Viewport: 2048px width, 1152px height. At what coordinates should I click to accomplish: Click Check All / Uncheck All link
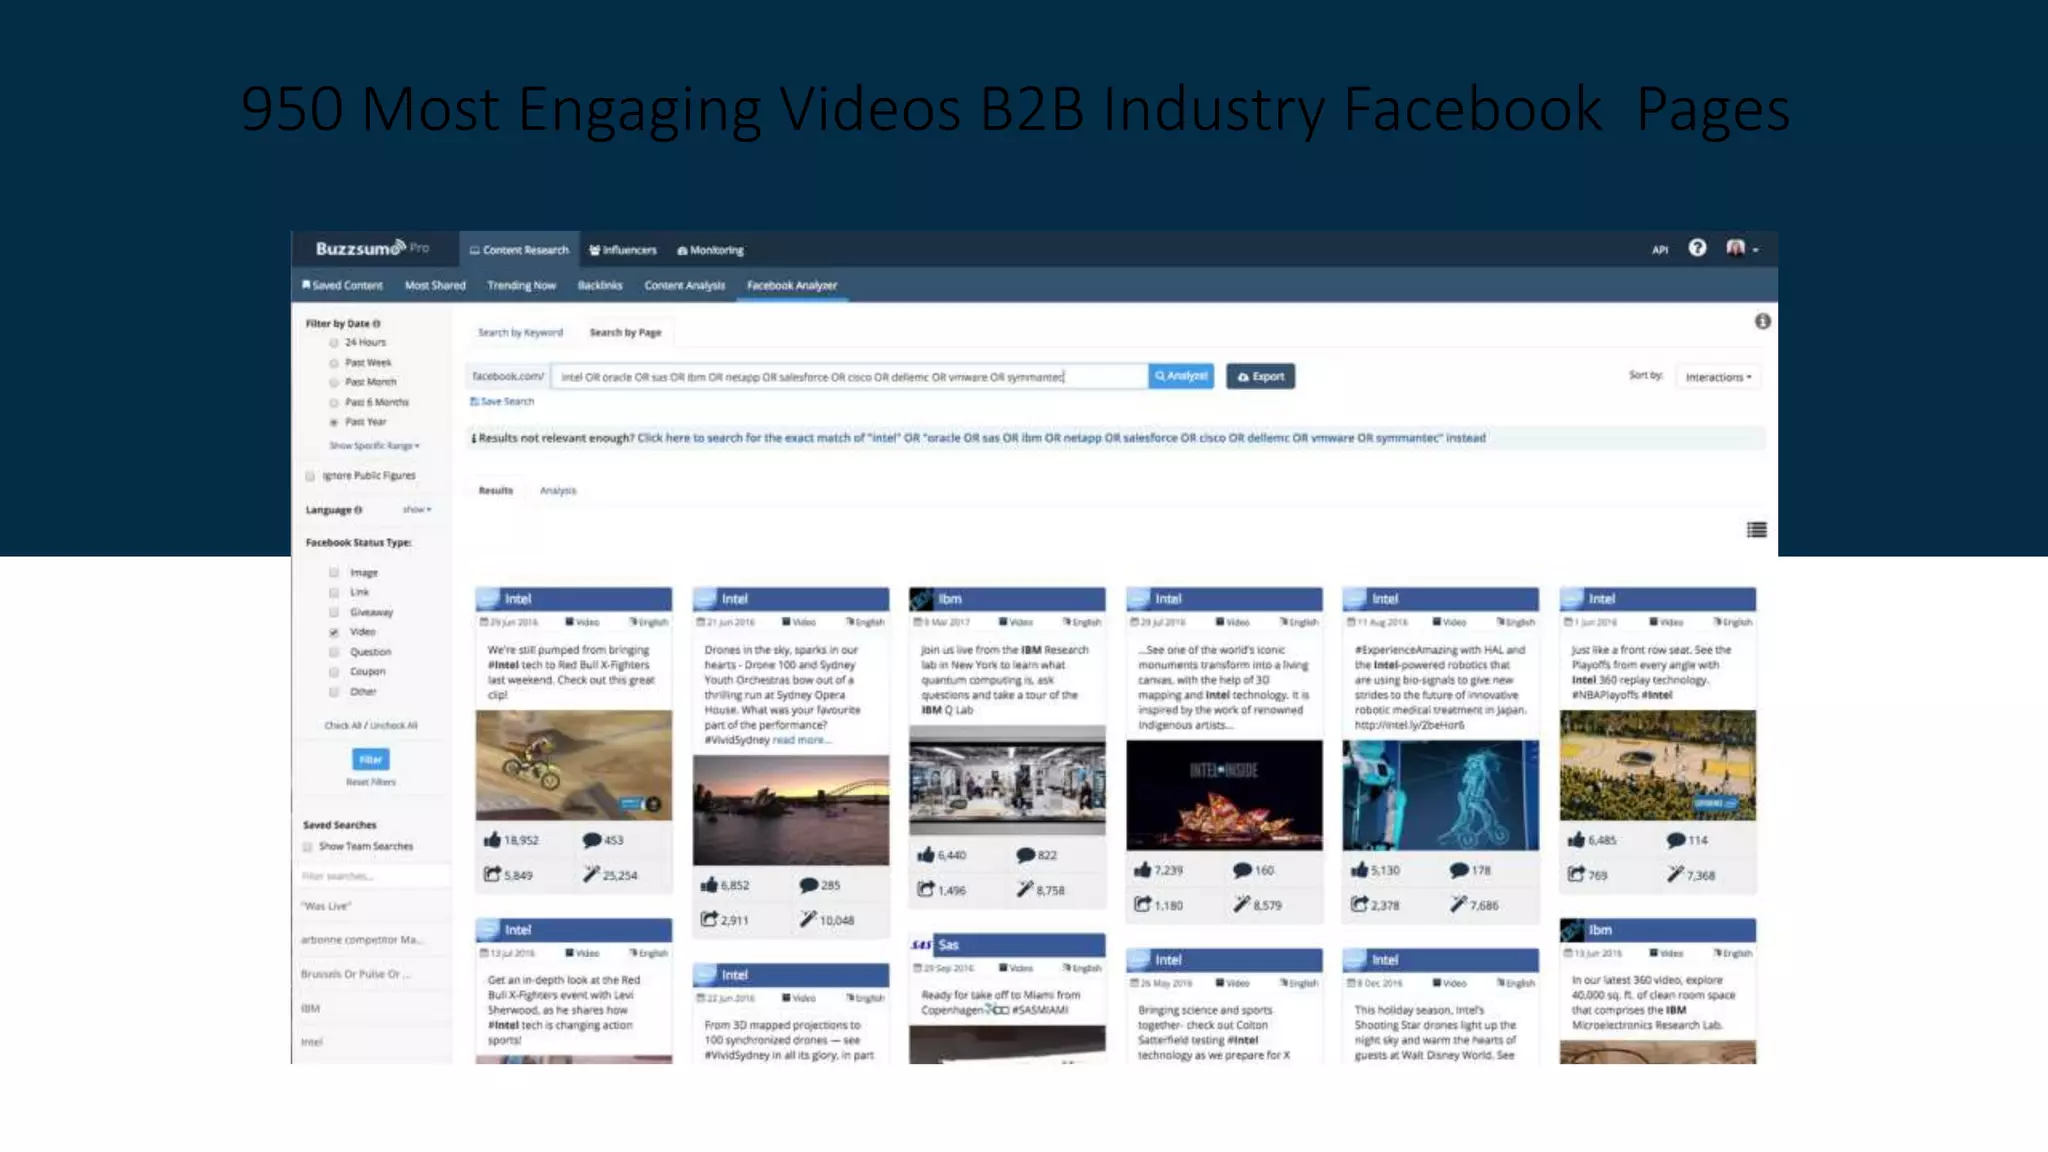coord(370,725)
